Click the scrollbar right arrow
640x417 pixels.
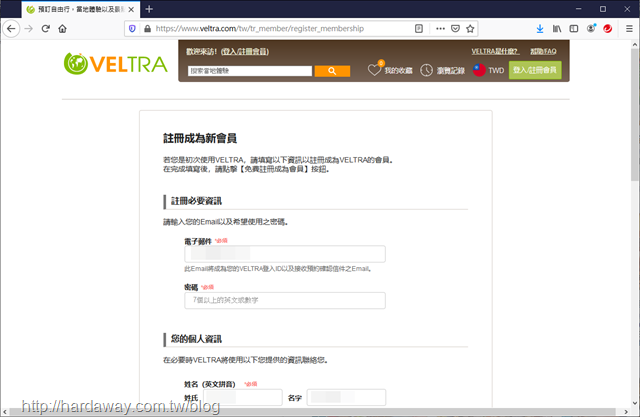(627, 412)
